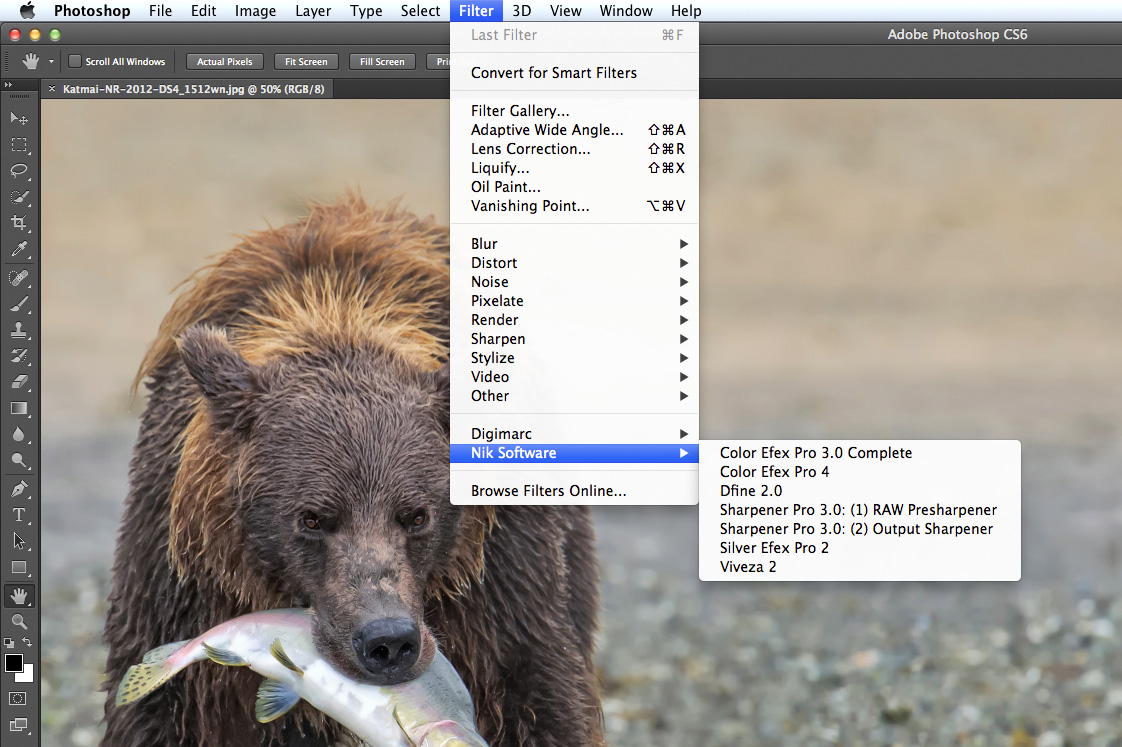Expand the Blur submenu

coord(575,244)
